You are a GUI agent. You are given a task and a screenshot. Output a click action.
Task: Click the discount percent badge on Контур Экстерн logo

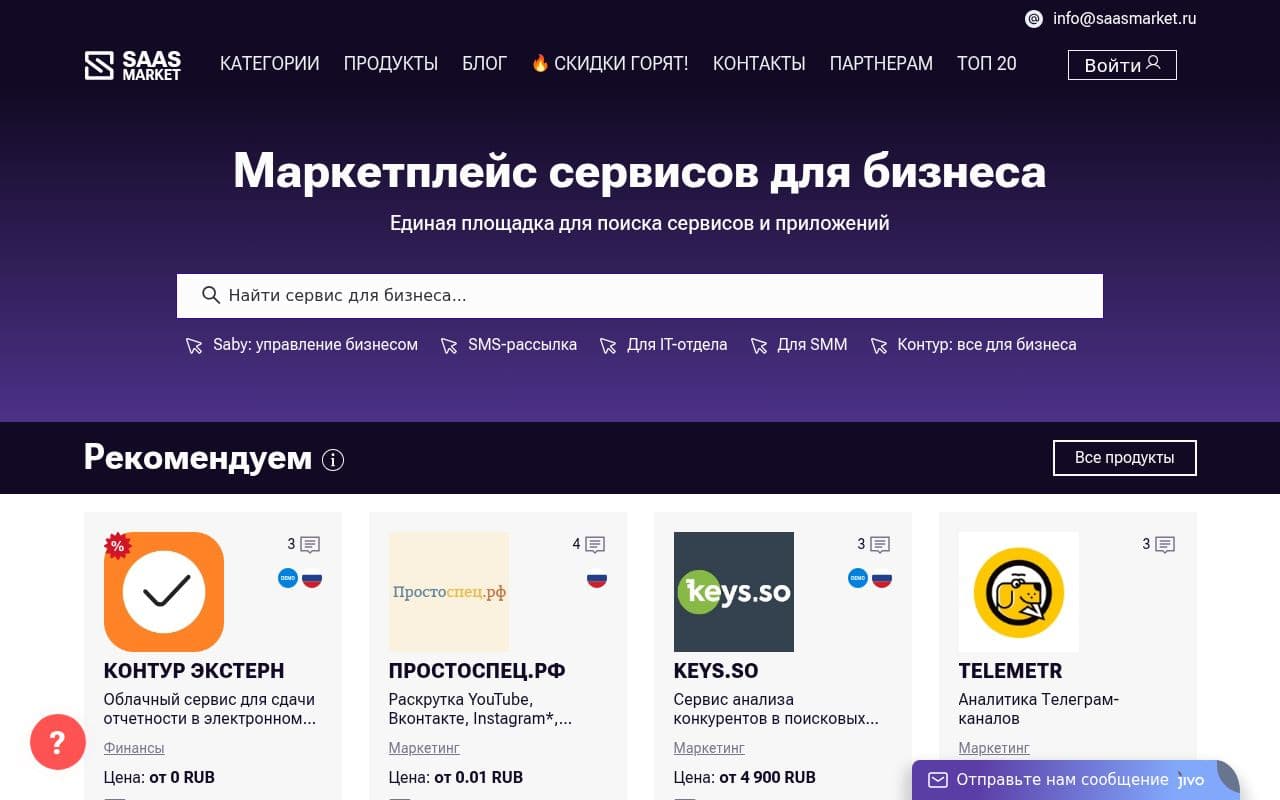pos(116,546)
